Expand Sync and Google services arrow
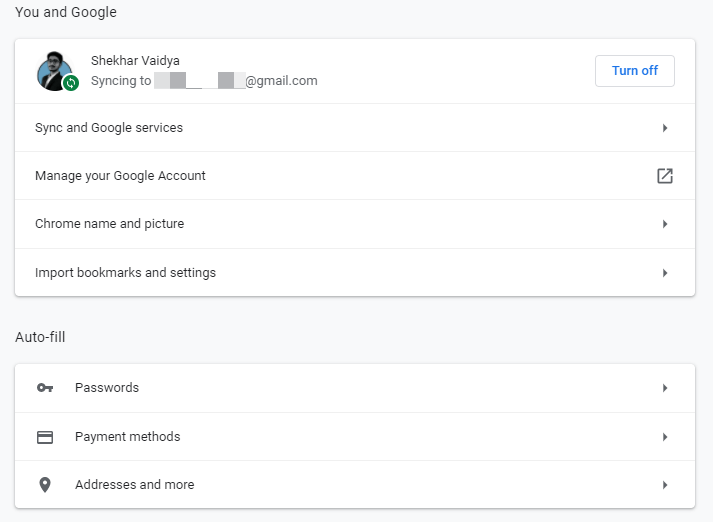The height and width of the screenshot is (522, 713). (x=665, y=128)
